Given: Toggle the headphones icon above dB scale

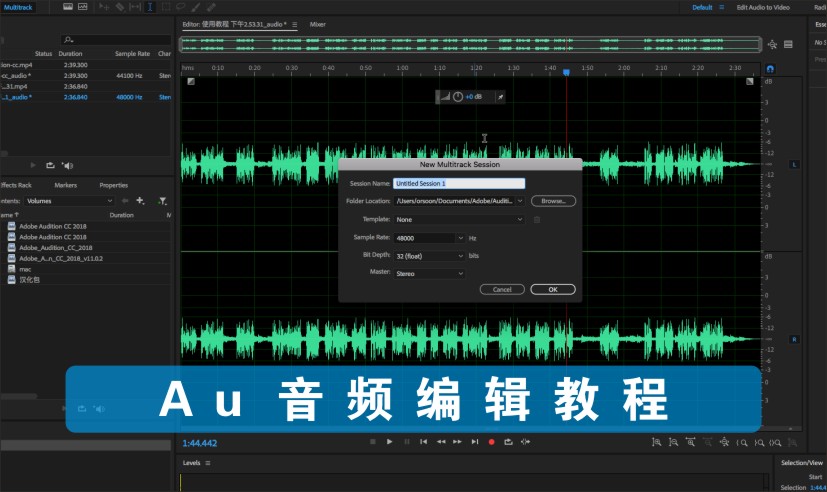Looking at the screenshot, I should tap(770, 69).
